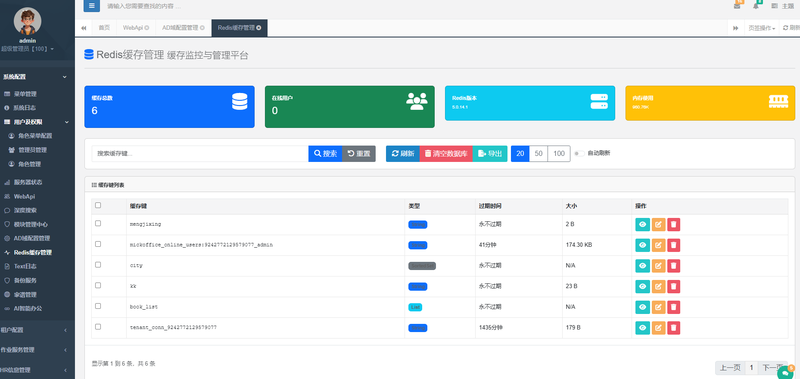Open 系统日志 in the sidebar
The width and height of the screenshot is (800, 379).
25,108
